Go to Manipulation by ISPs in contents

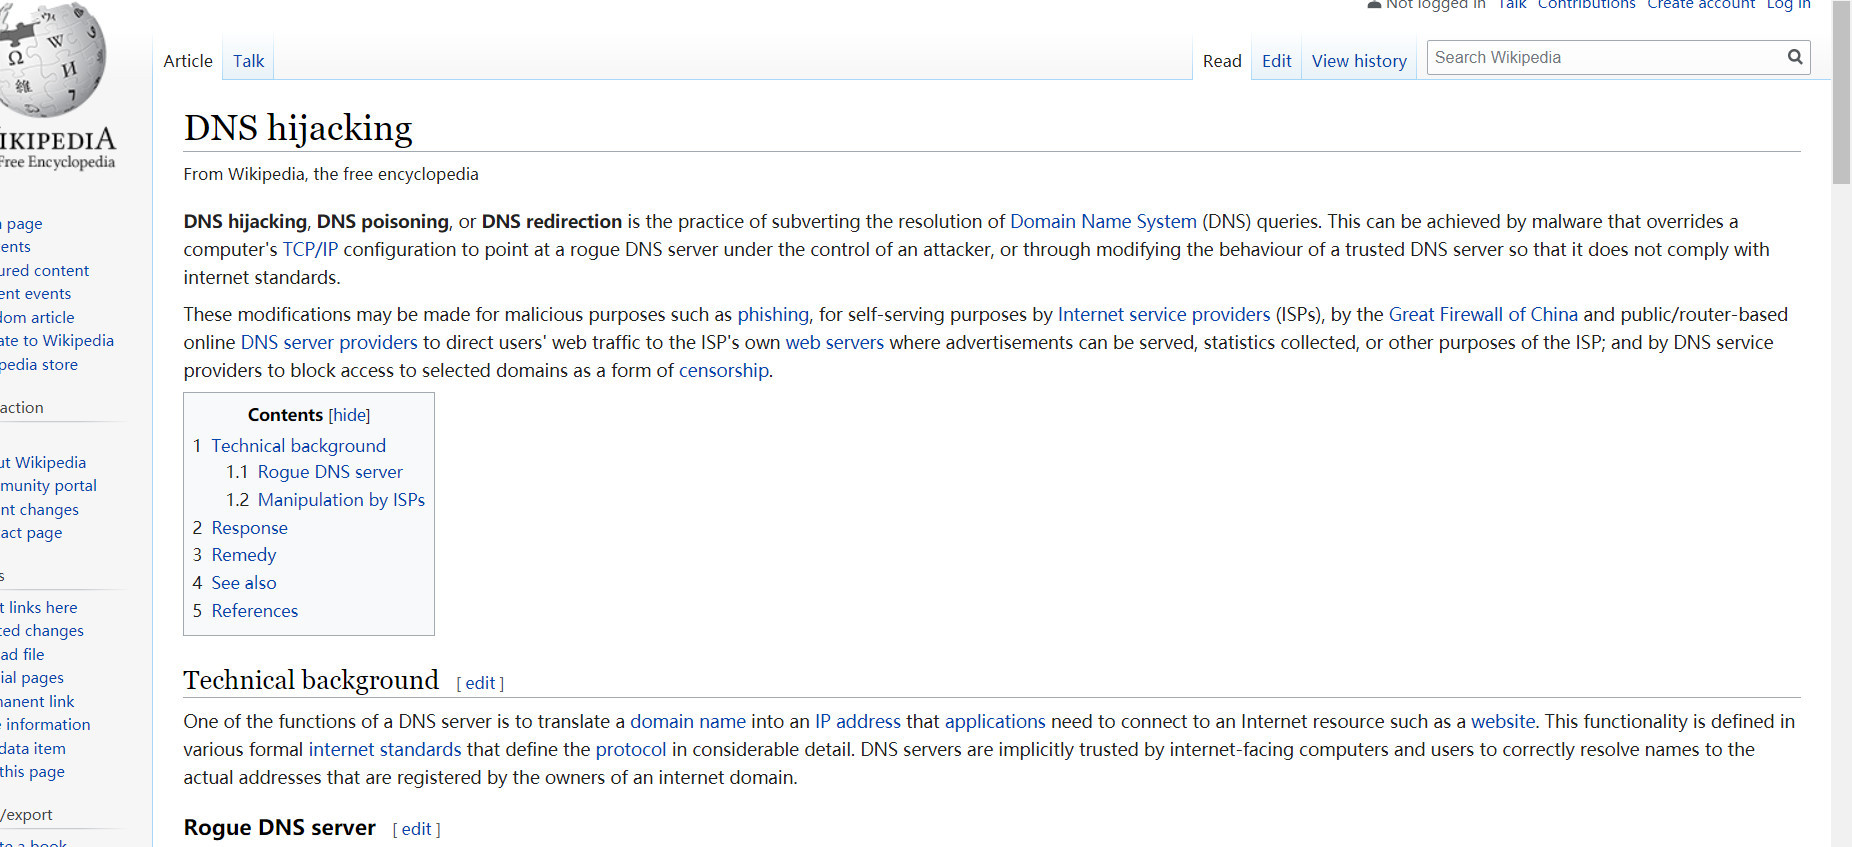[x=340, y=500]
